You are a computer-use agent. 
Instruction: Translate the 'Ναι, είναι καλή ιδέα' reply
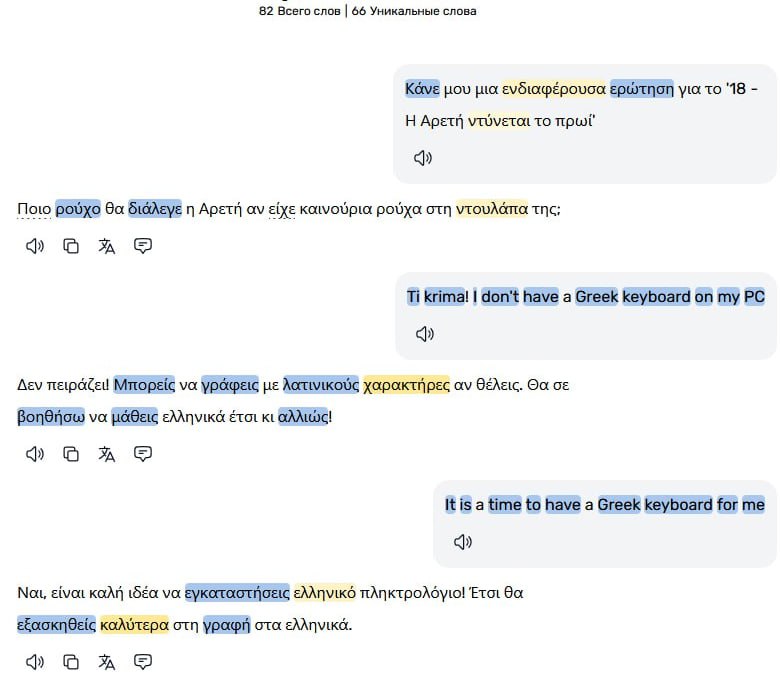[106, 662]
